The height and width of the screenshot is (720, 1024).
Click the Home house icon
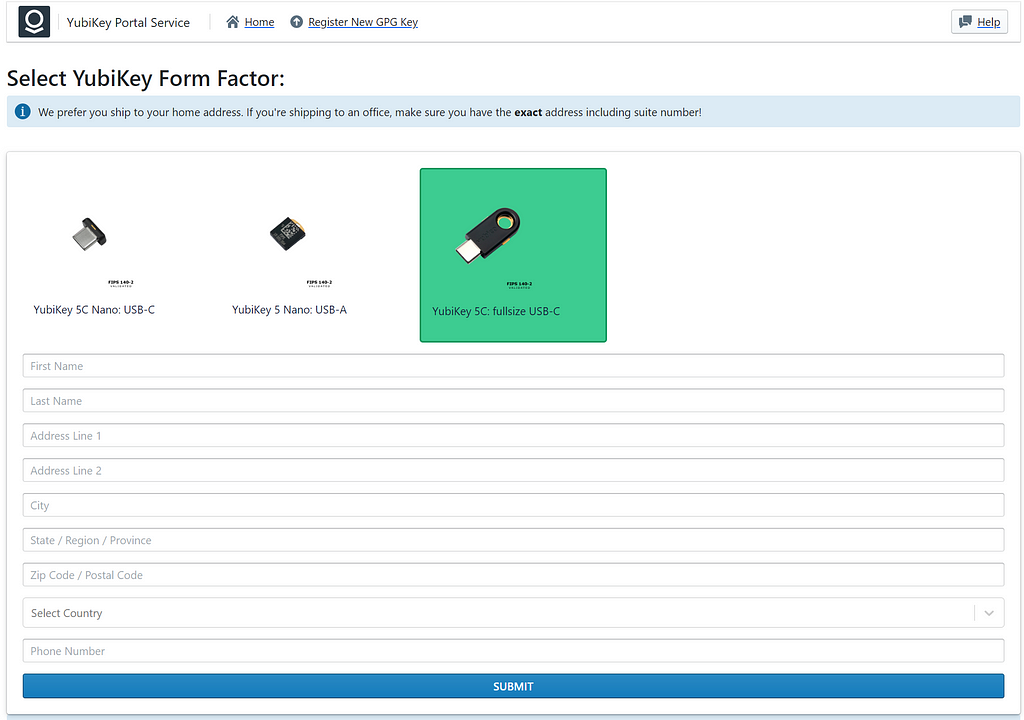point(232,22)
